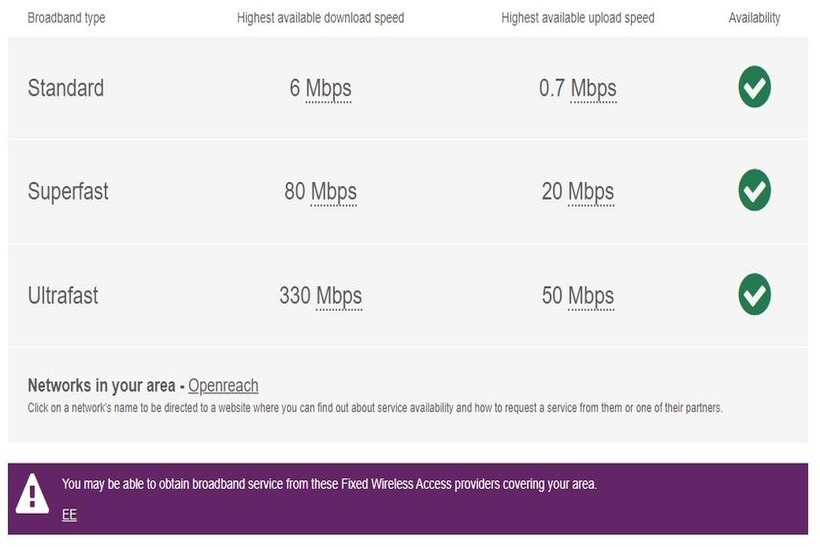Click the Ultrafast 330 Mbps download speed
This screenshot has width=820, height=547.
coord(320,296)
